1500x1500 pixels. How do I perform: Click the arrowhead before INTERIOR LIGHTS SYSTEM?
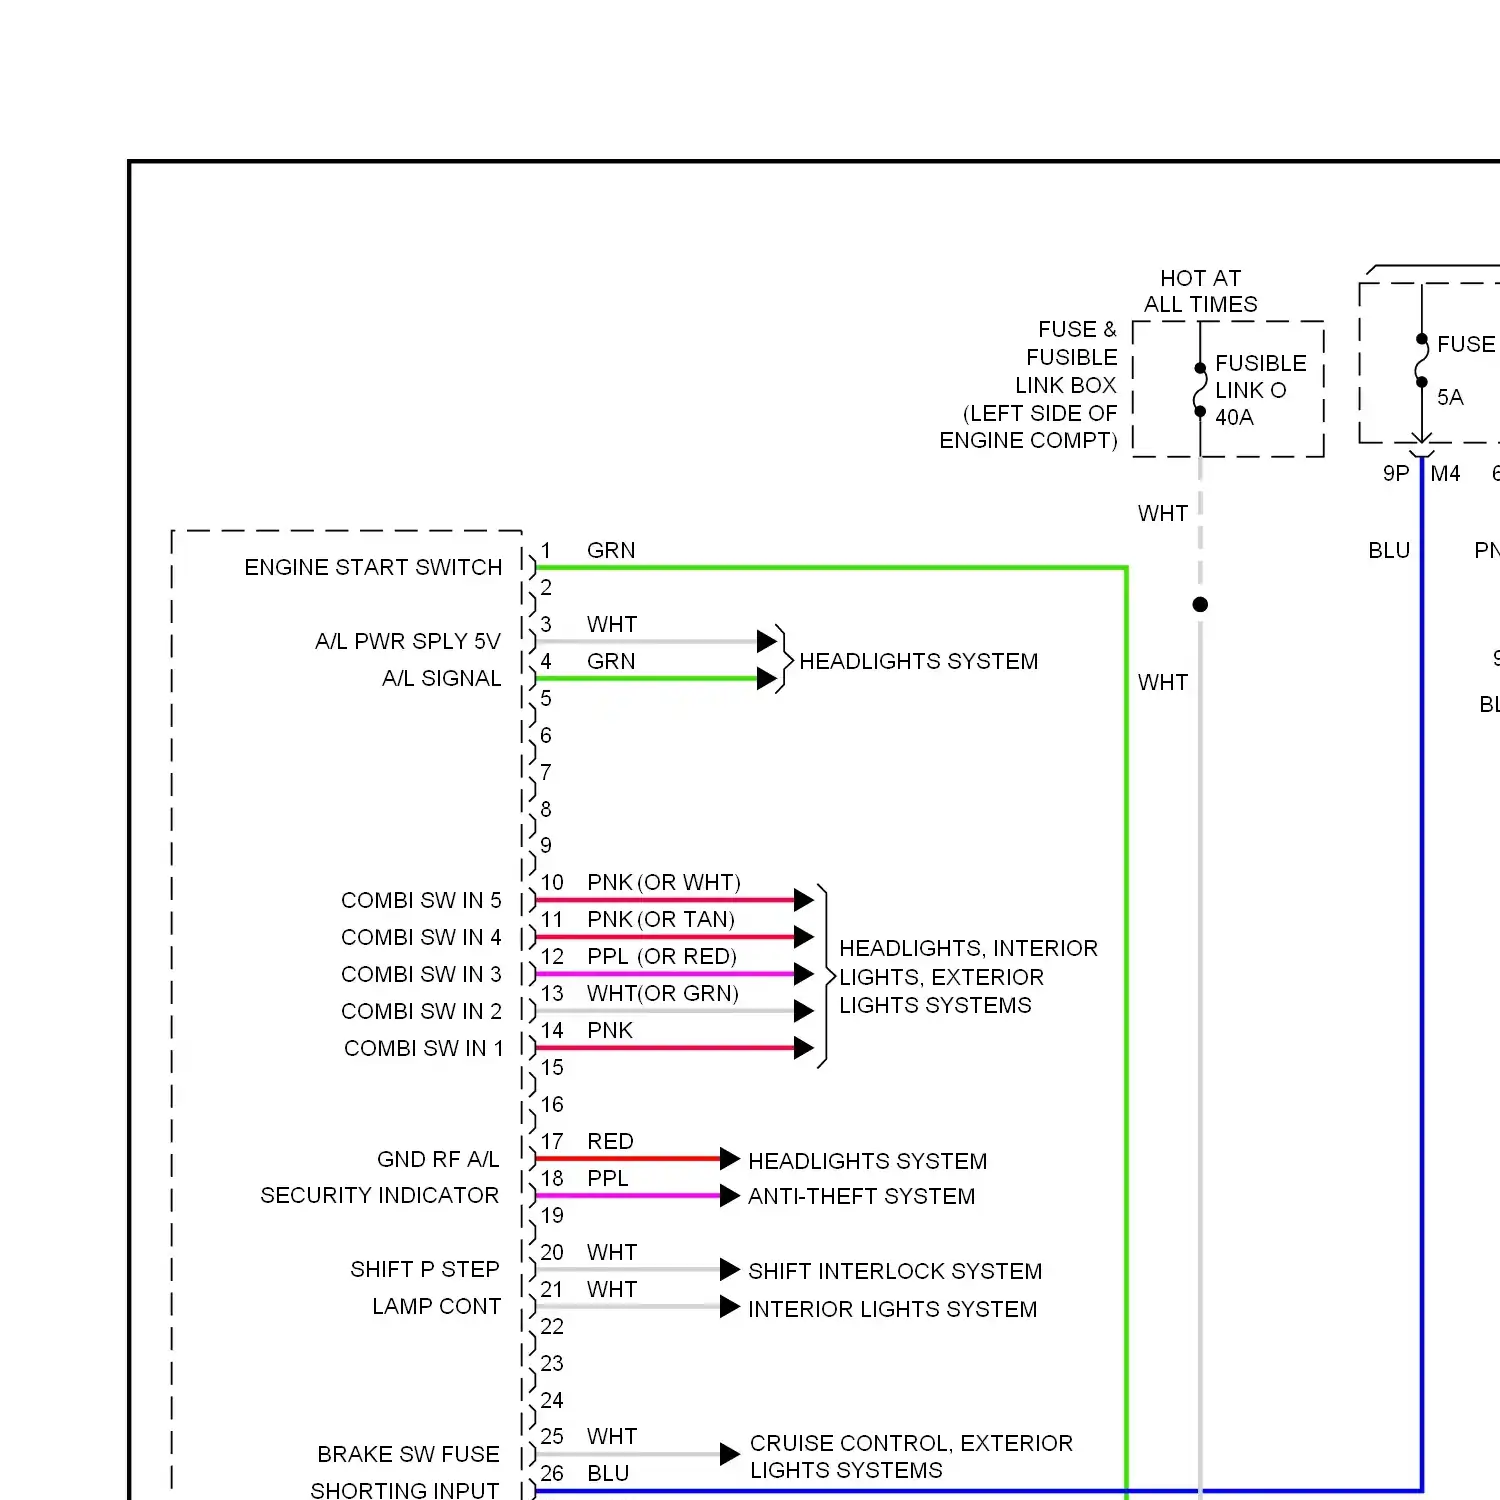[x=730, y=1307]
